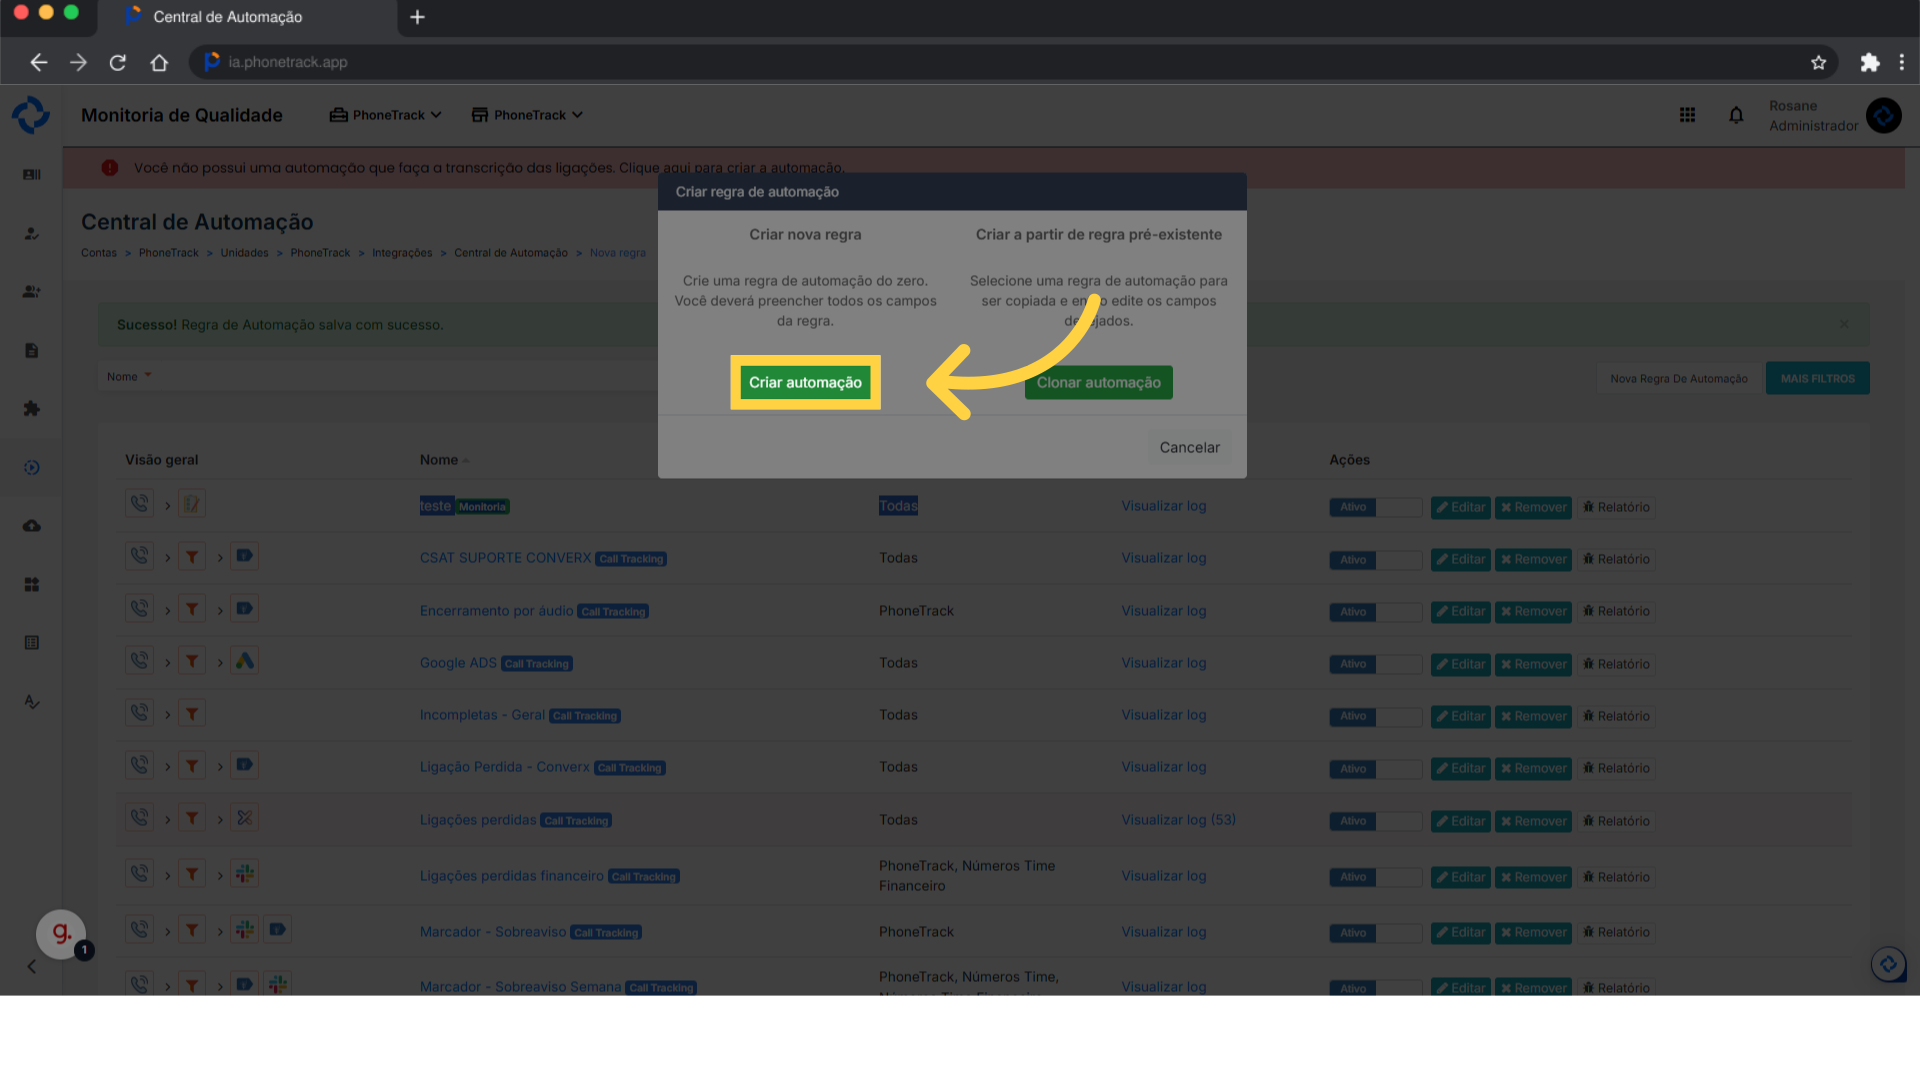Go to browser home page
The image size is (1920, 1080).
tap(159, 62)
